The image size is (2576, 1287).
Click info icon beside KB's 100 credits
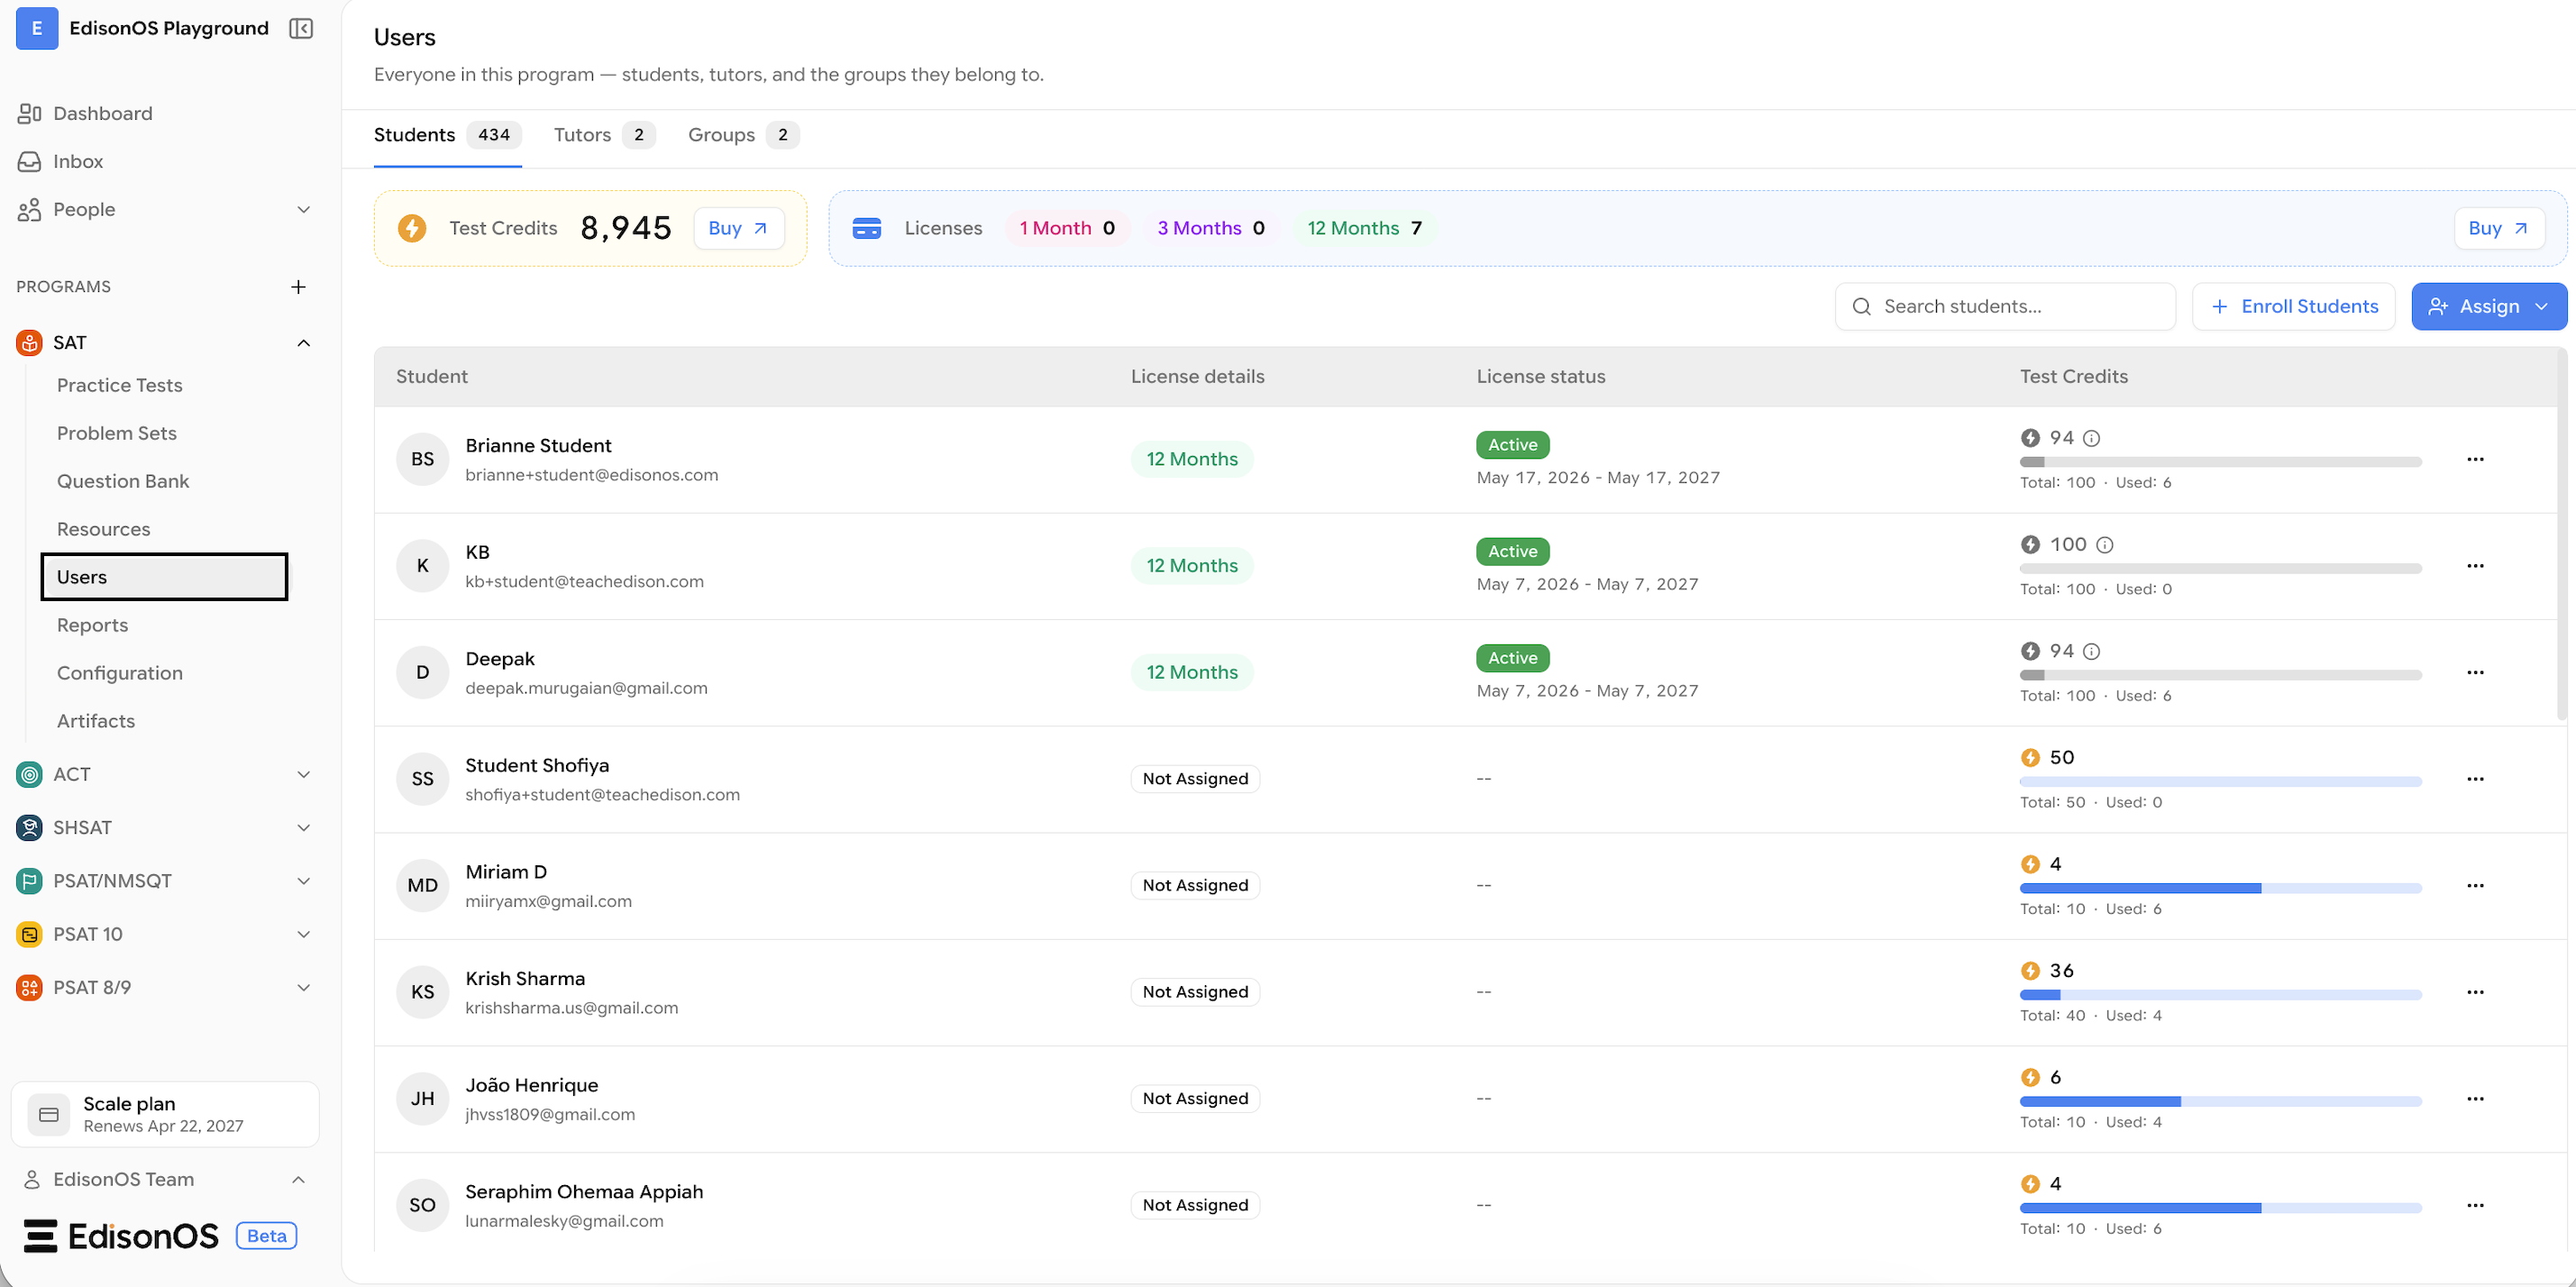tap(2104, 545)
